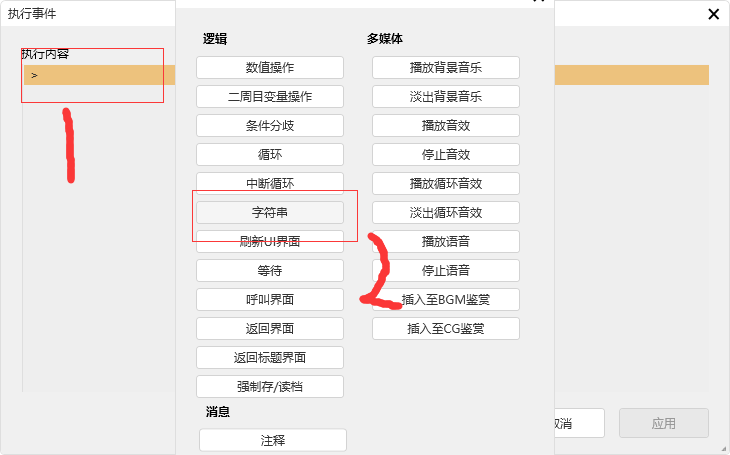Viewport: 730px width, 455px height.
Task: Close the 执行事件 window
Action: tap(713, 14)
